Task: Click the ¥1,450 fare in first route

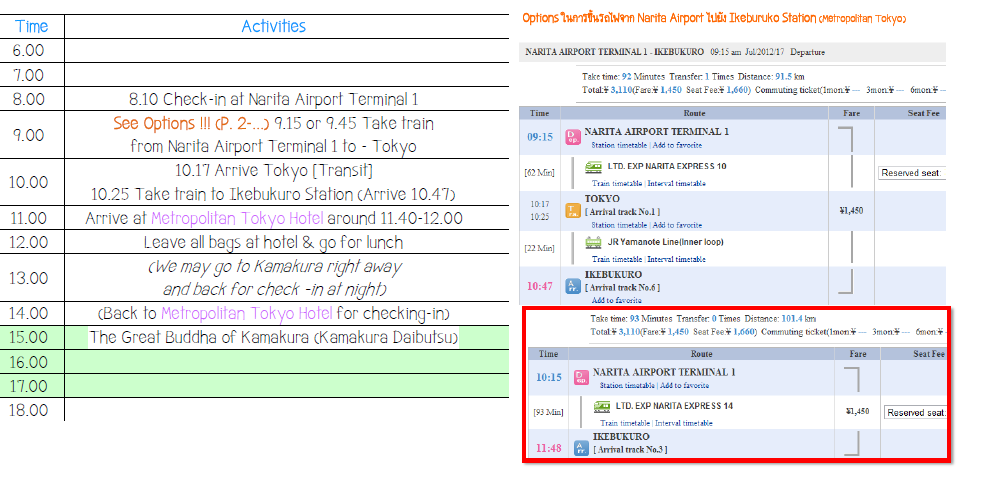Action: click(x=852, y=211)
